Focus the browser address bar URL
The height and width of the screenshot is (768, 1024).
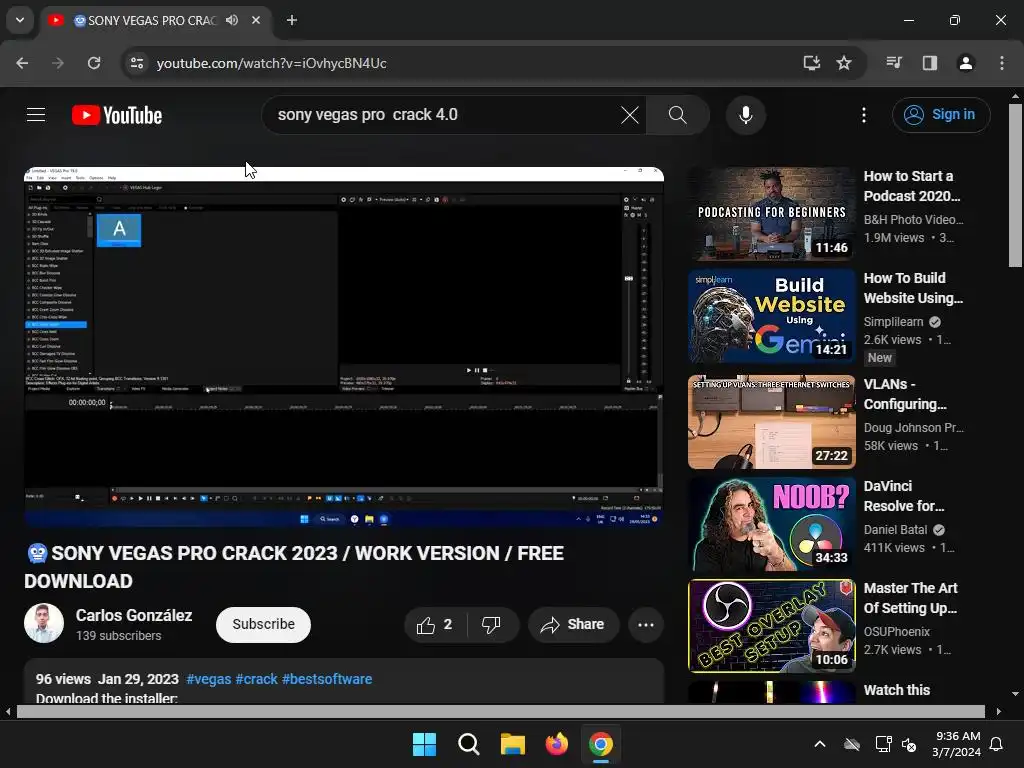click(272, 63)
